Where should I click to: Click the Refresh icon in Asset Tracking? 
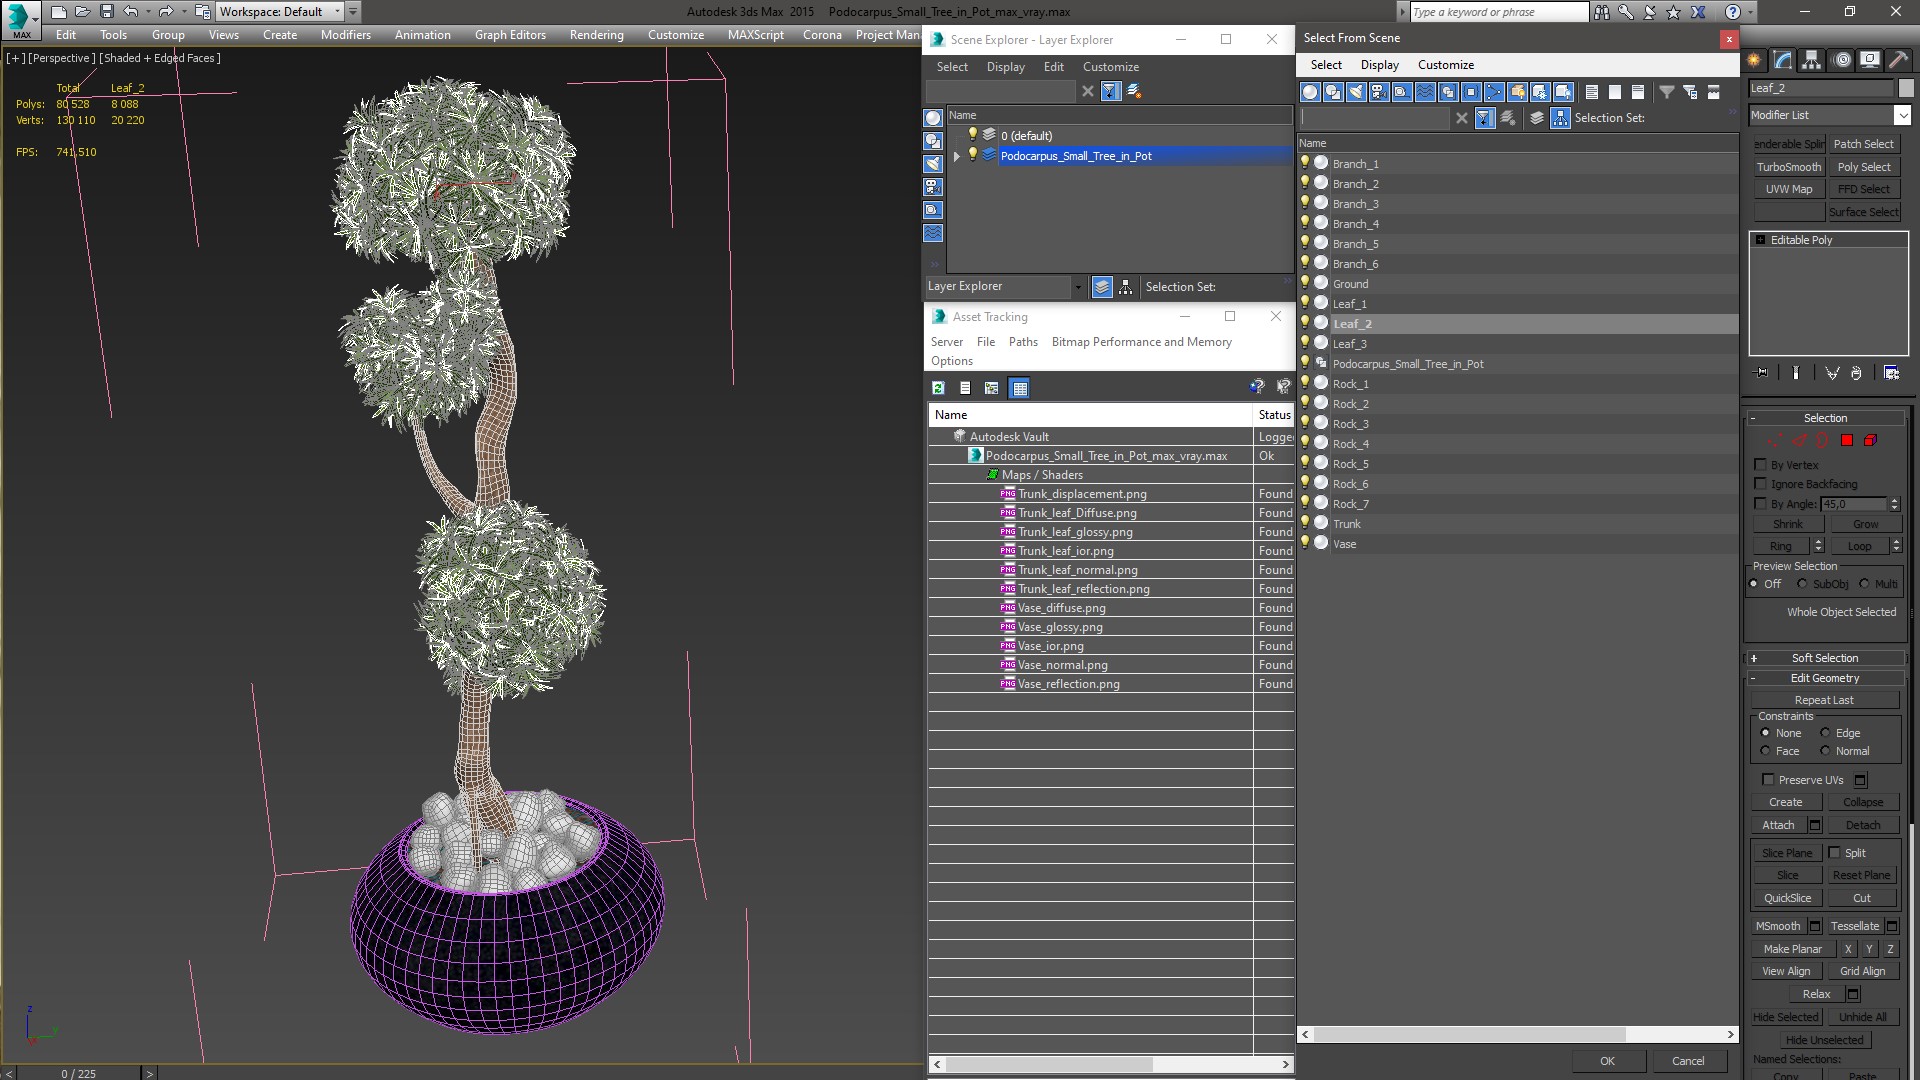point(938,388)
